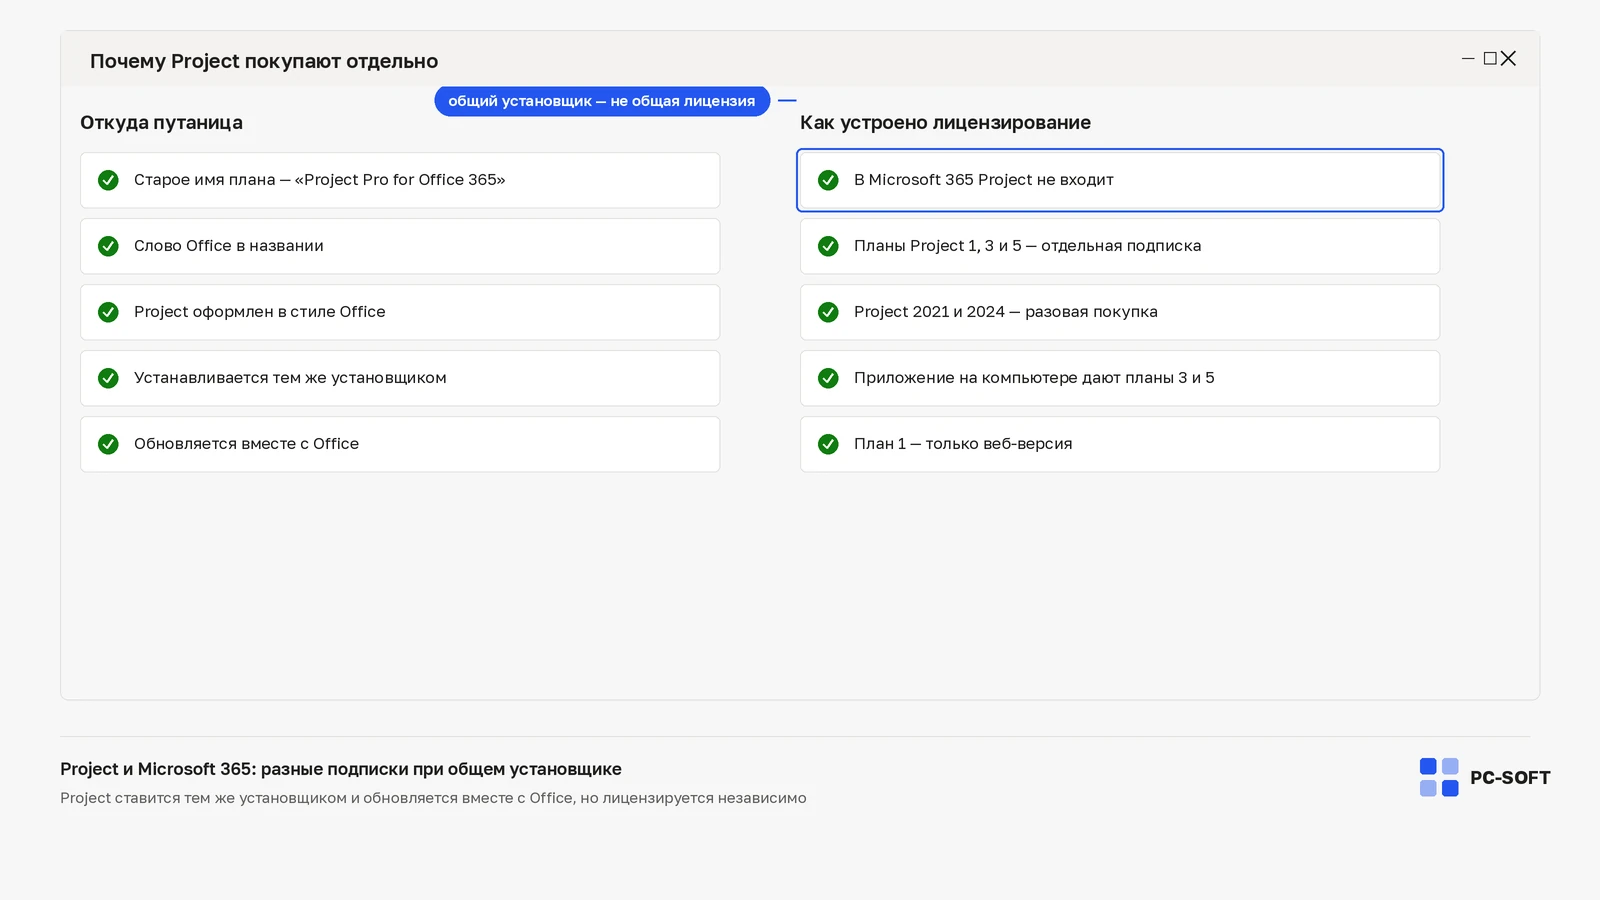Screen dimensions: 1600x900
Task: Click footer title "Project и Microsoft 365: разные подписки"
Action: (x=341, y=769)
